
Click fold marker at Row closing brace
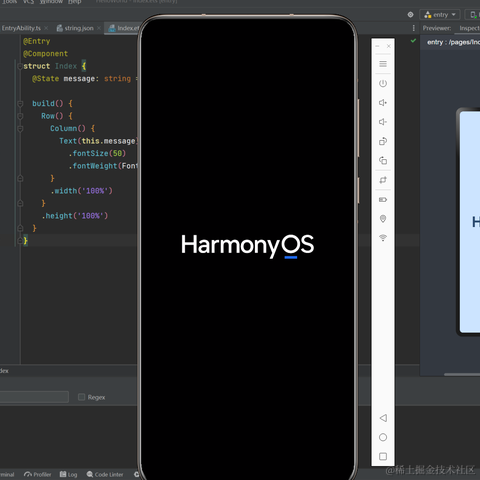20,203
